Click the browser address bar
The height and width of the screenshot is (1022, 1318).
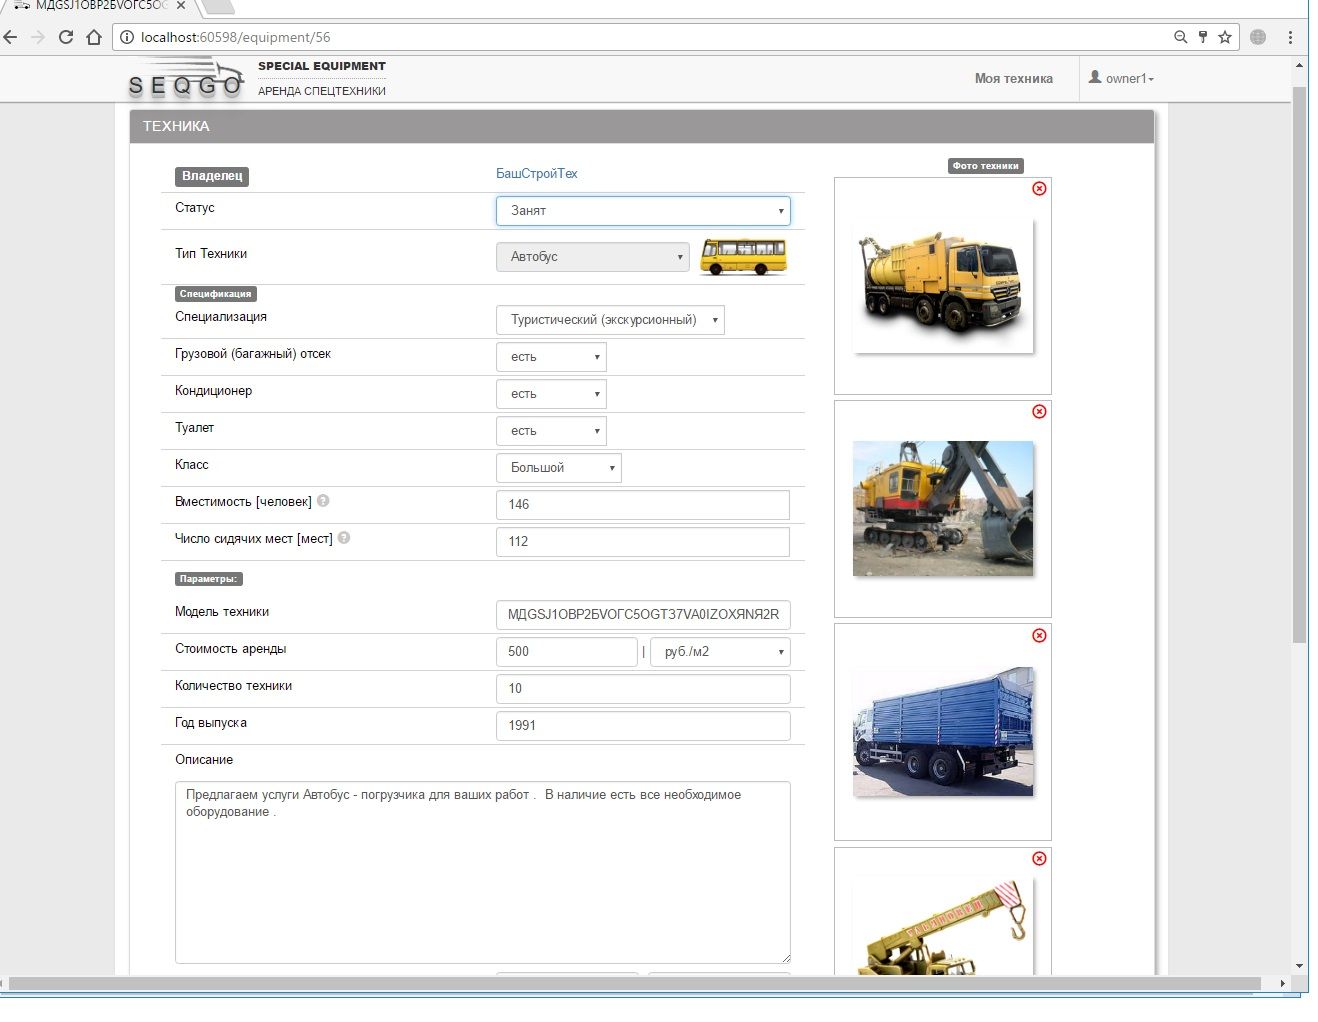(640, 37)
